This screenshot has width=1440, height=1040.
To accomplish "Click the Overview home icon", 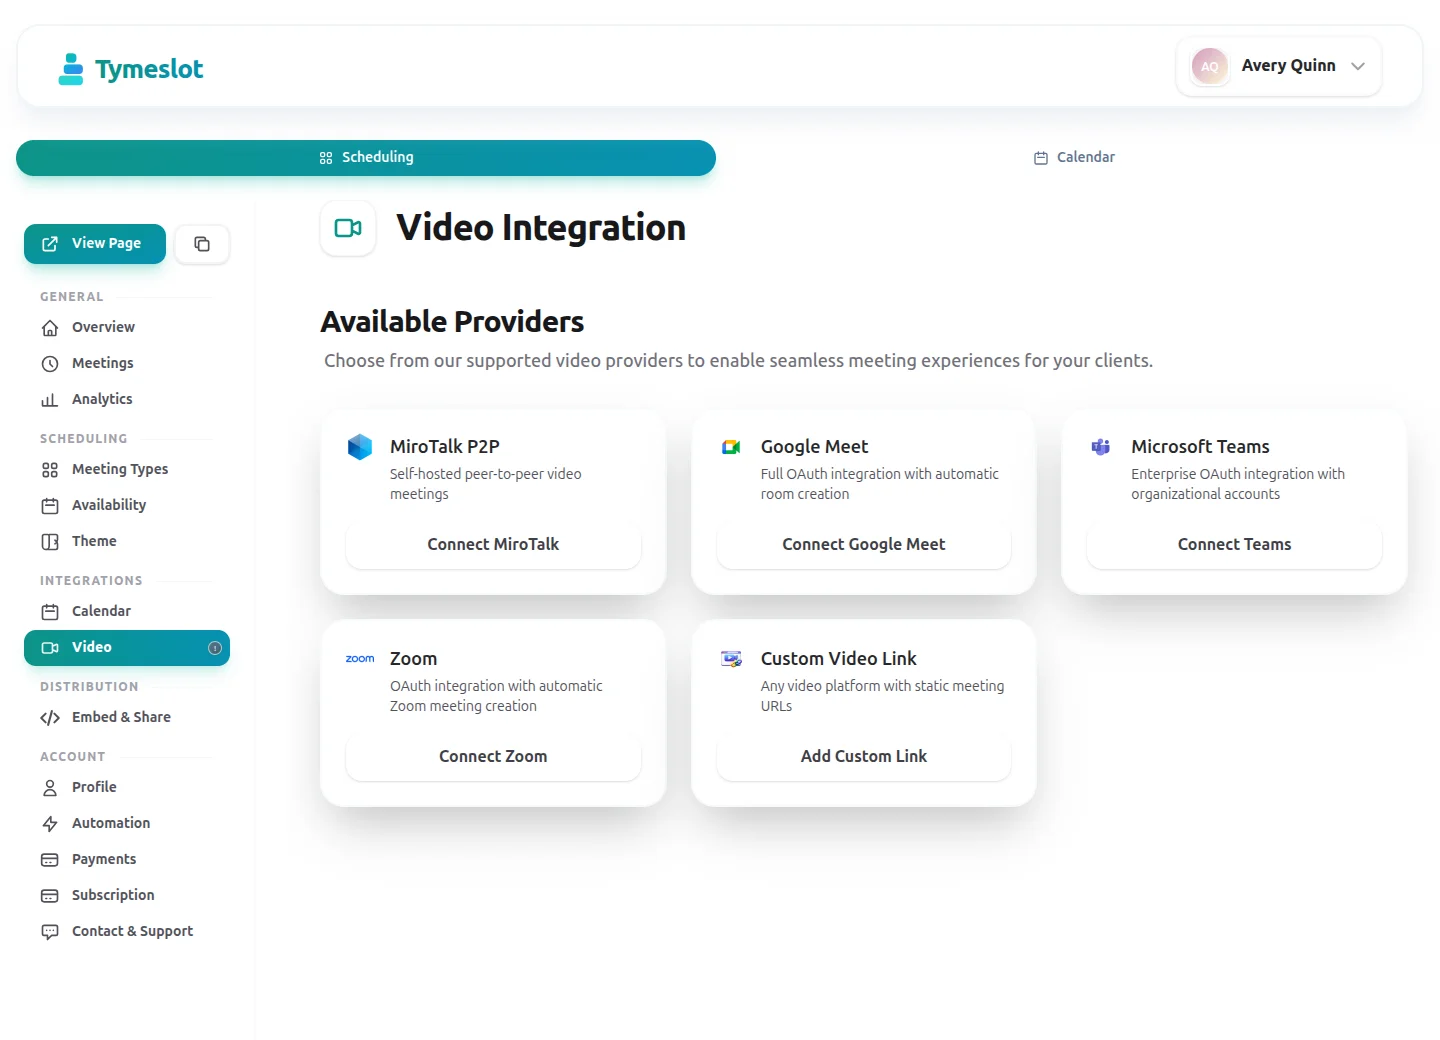I will [x=50, y=328].
